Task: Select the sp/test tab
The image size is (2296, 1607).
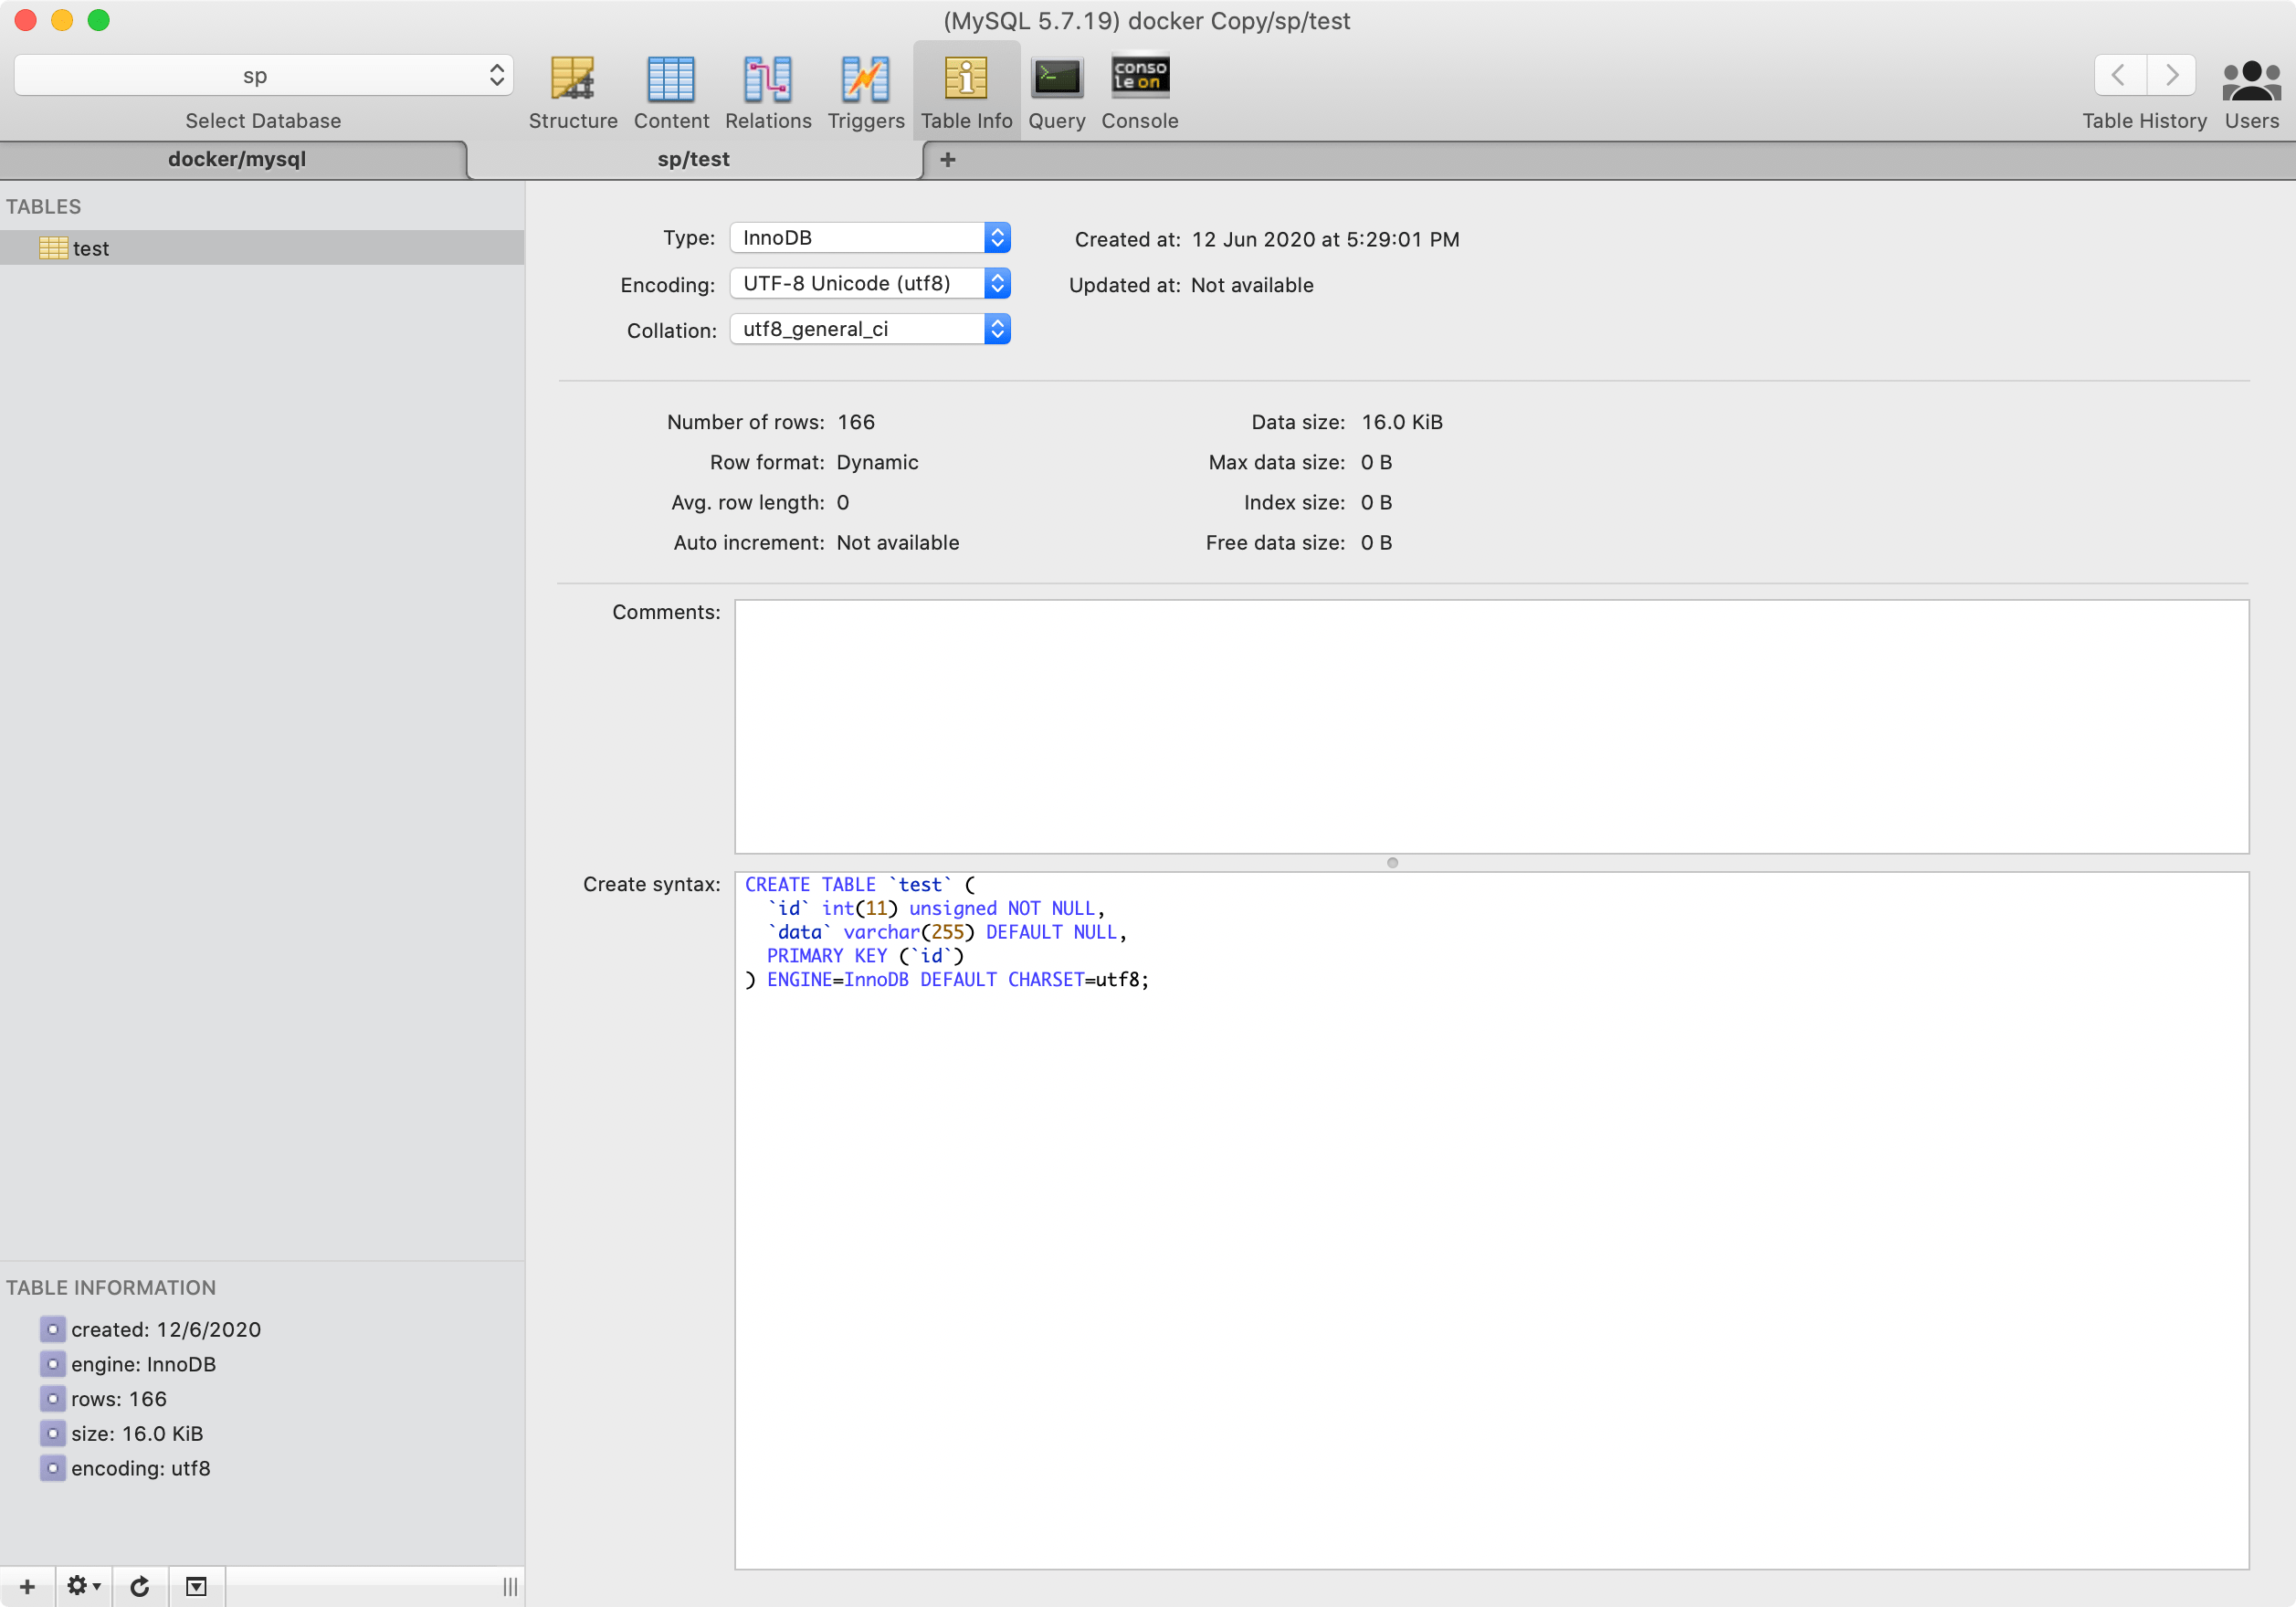Action: click(694, 159)
